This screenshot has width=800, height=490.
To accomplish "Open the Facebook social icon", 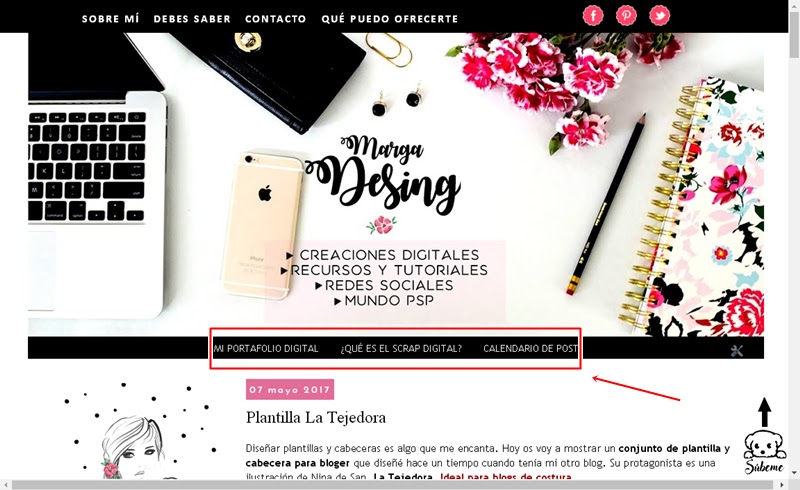I will (593, 15).
